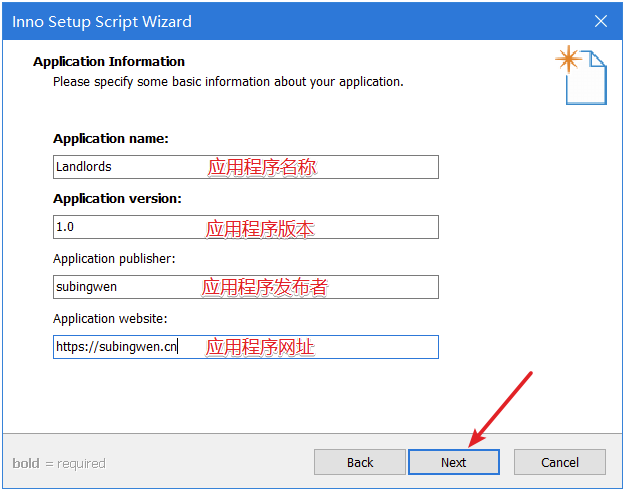Cancel the script wizard

(560, 462)
